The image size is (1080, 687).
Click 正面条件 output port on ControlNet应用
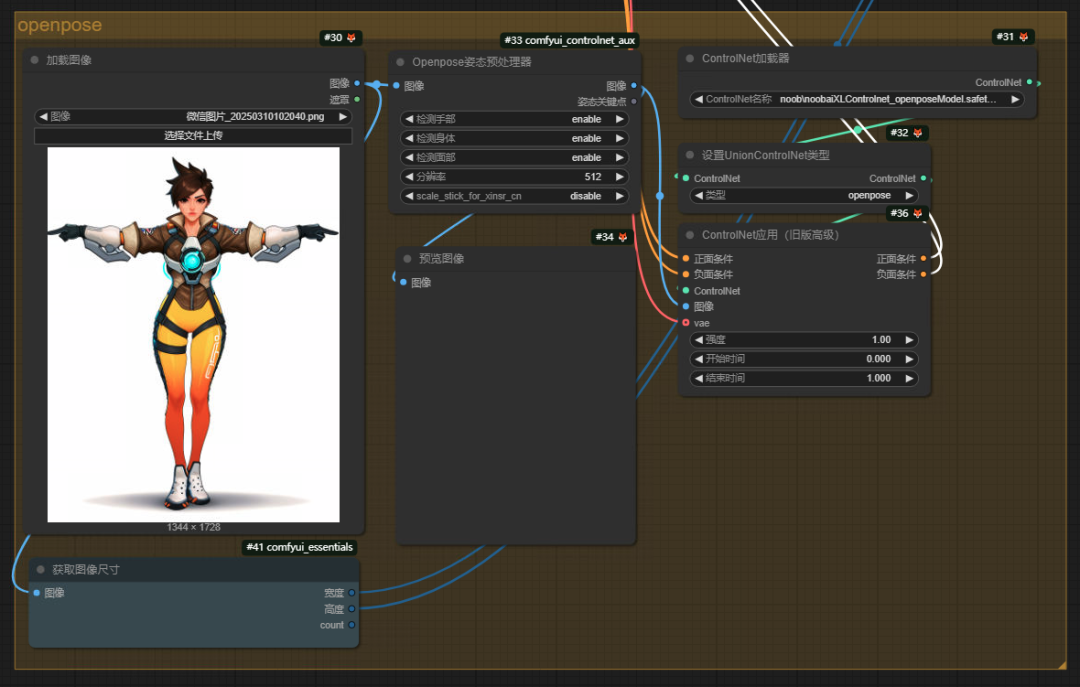[924, 259]
